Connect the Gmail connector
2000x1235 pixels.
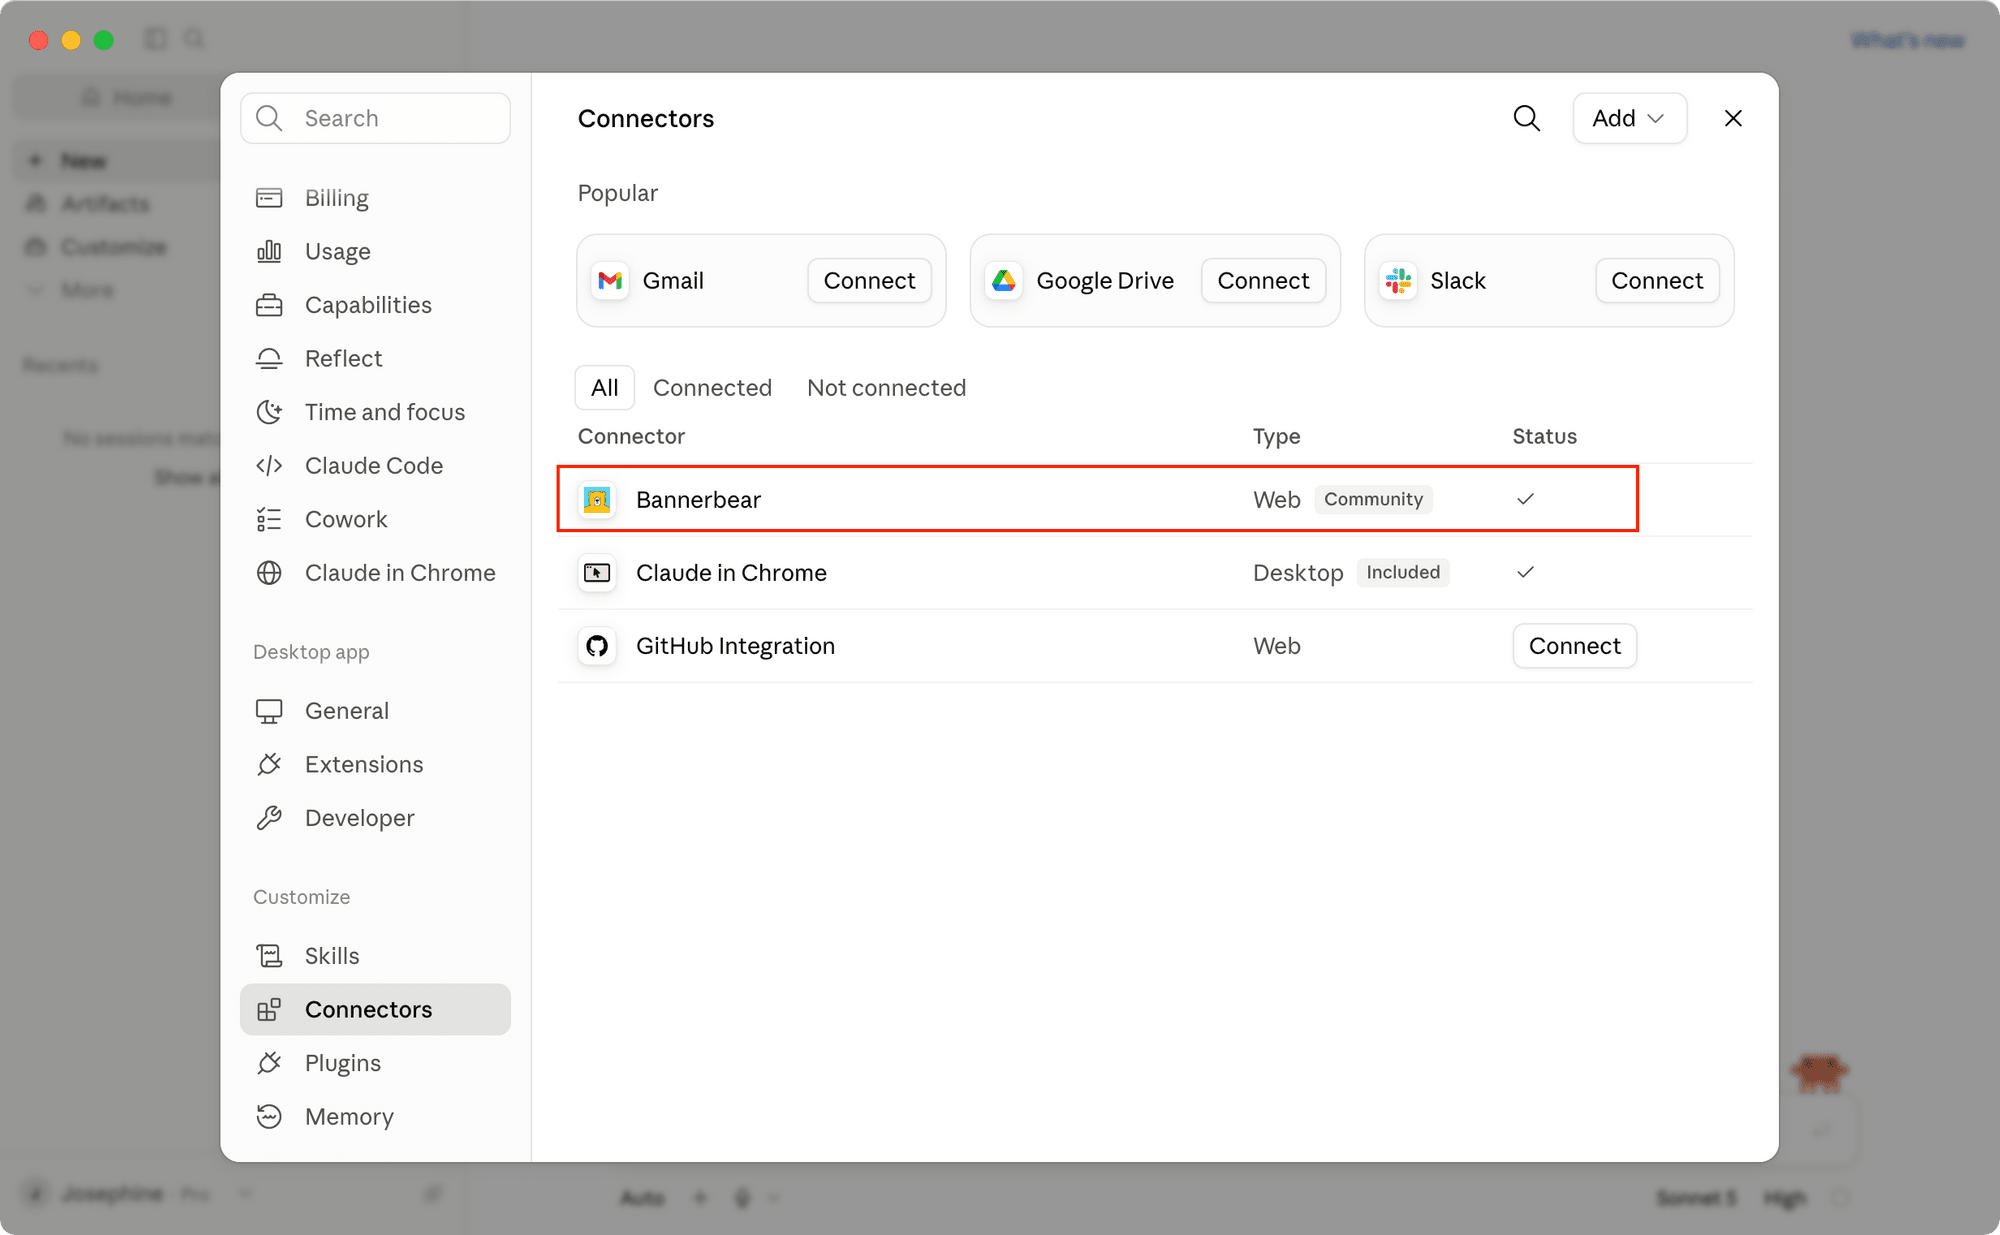(x=869, y=281)
